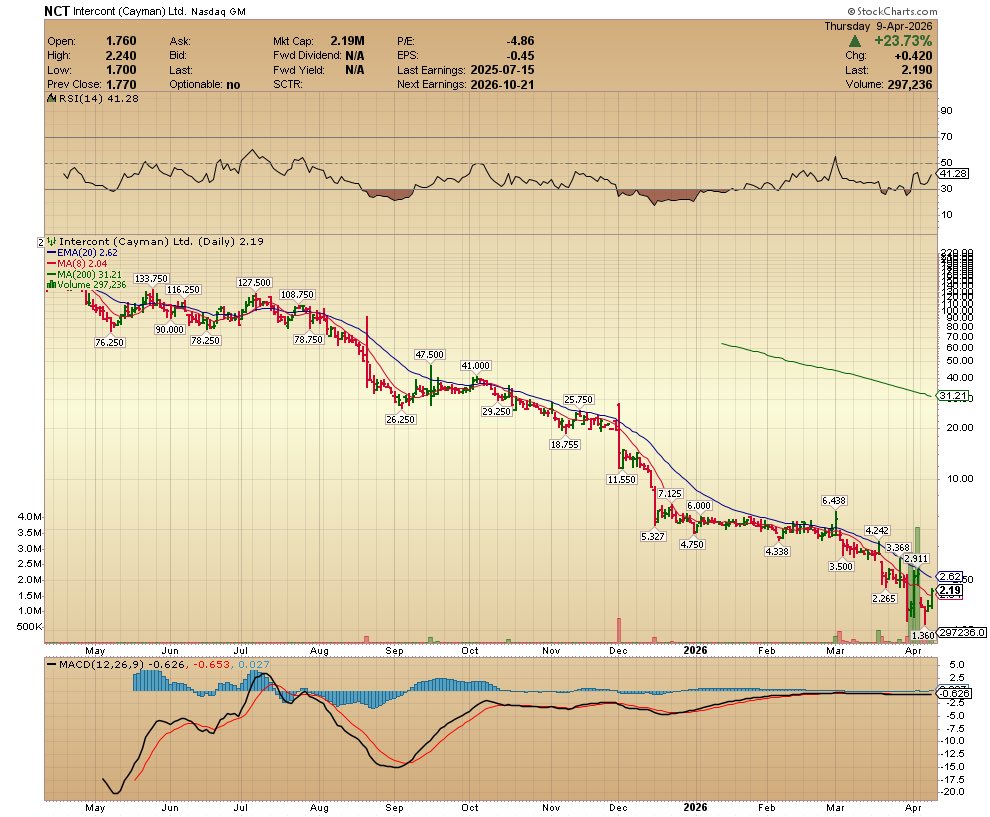
Task: Click the 2.265 price low label
Action: [884, 598]
